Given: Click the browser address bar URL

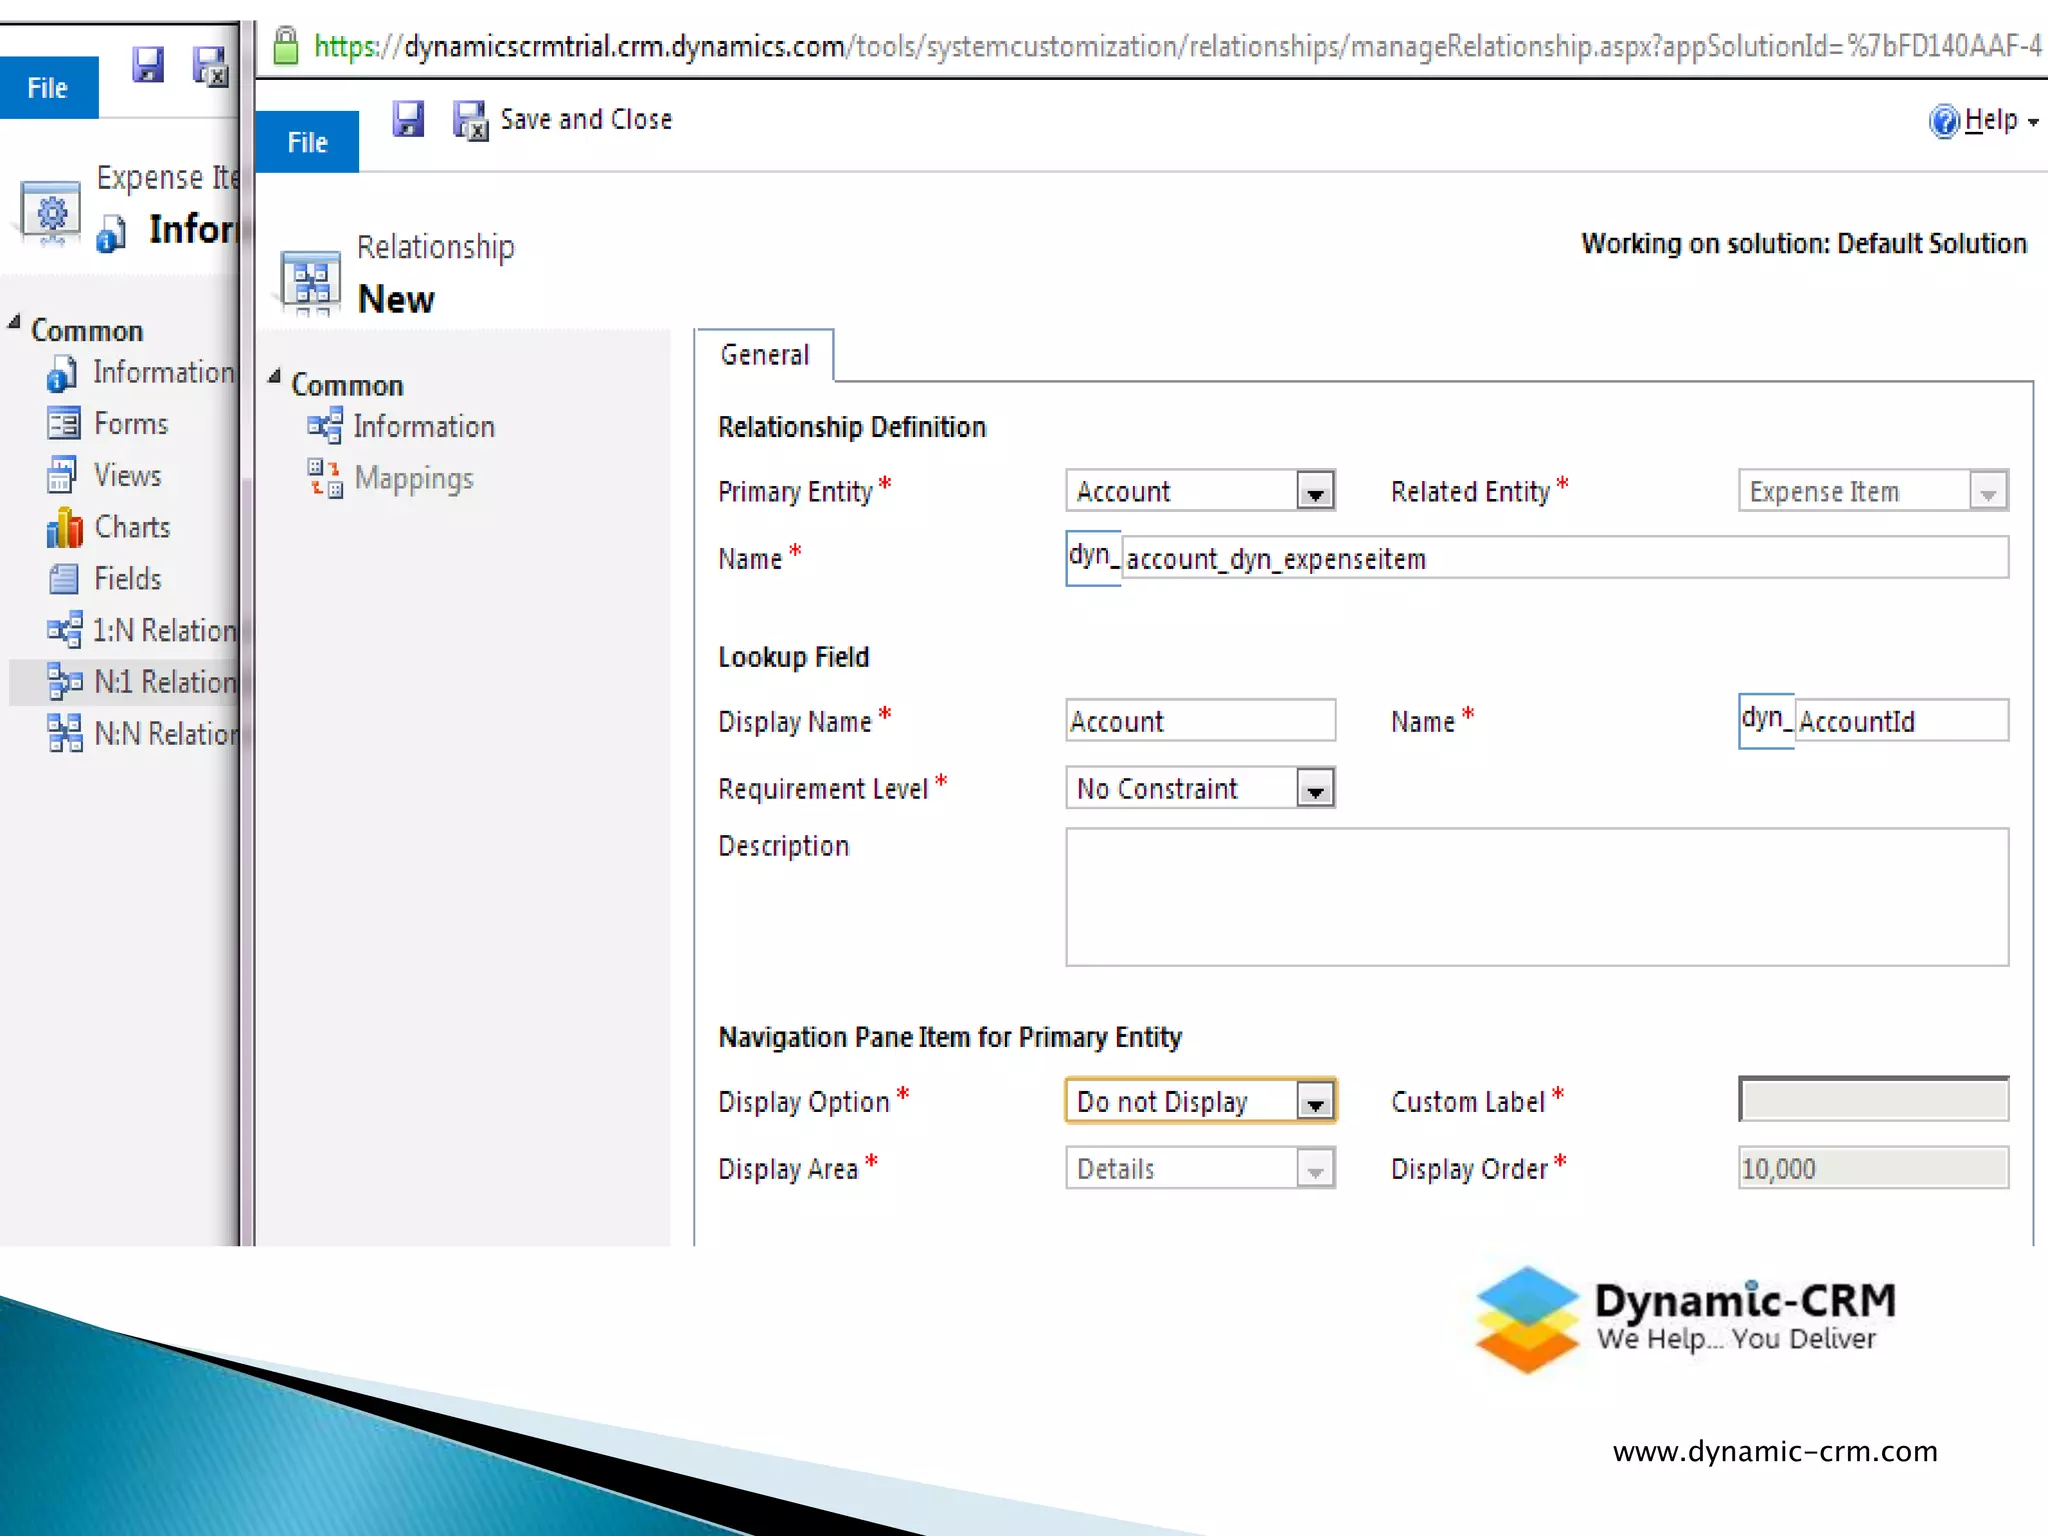Looking at the screenshot, I should click(1177, 46).
